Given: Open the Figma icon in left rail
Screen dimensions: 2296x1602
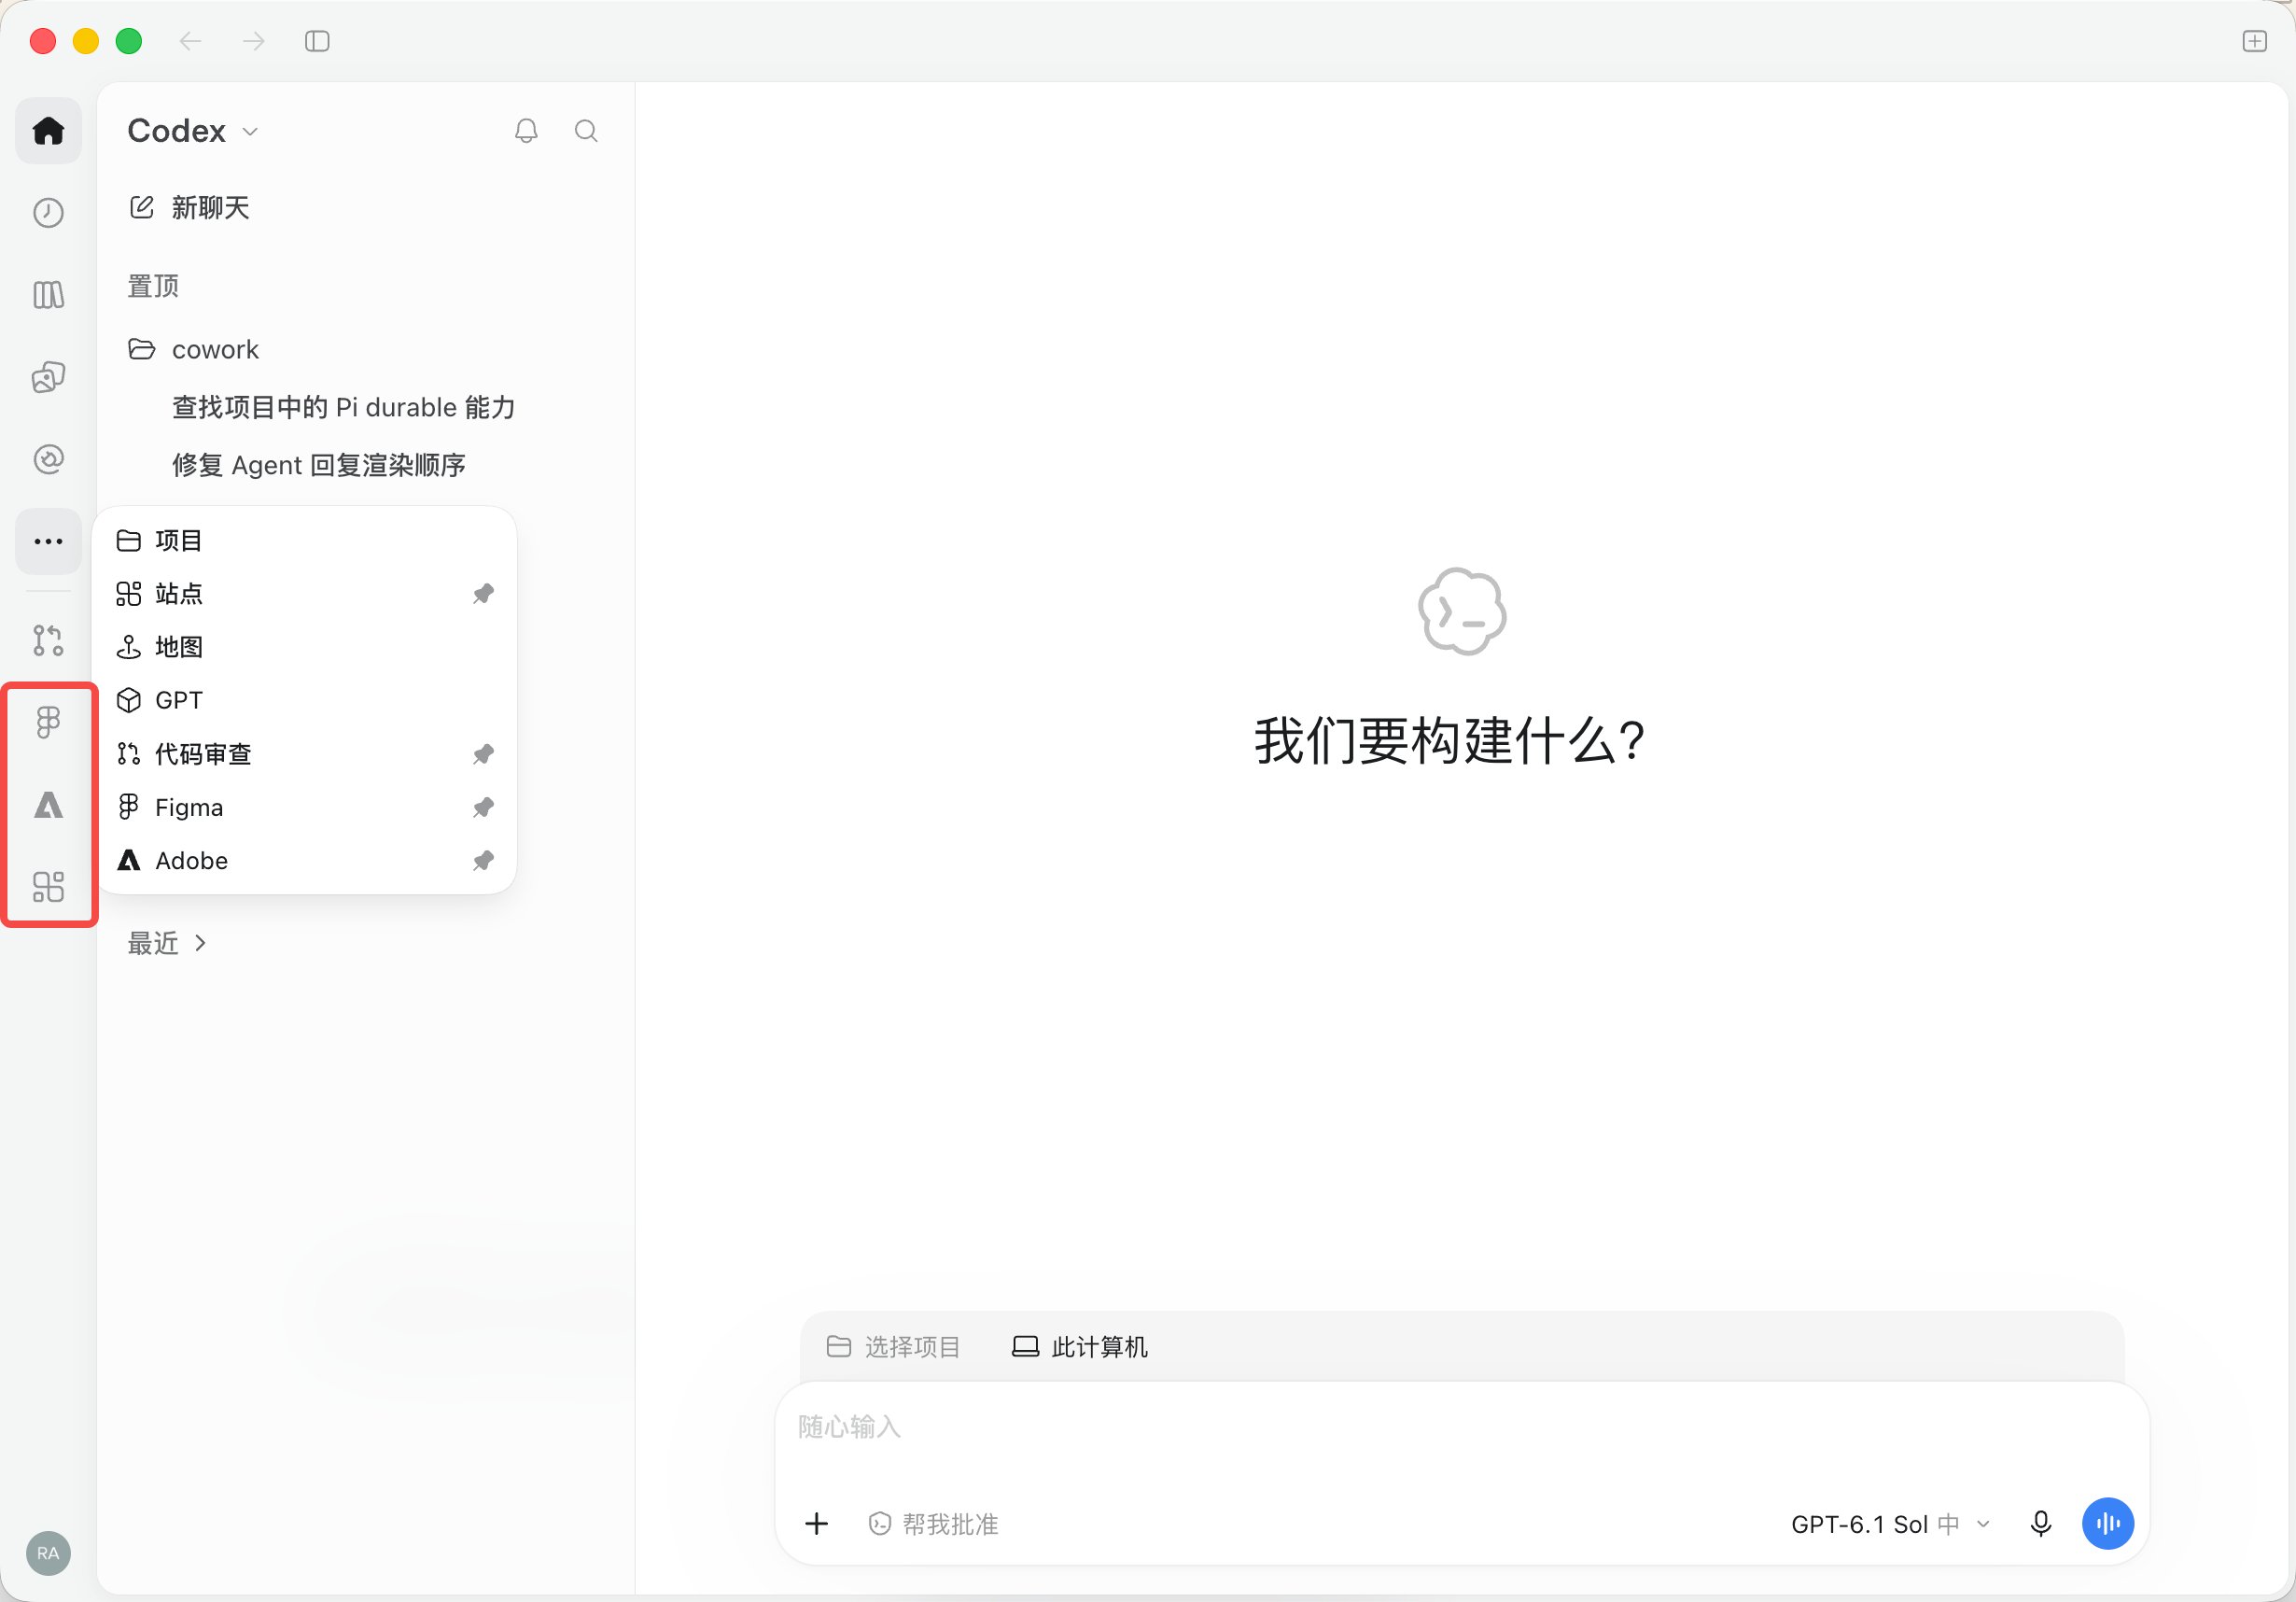Looking at the screenshot, I should pyautogui.click(x=48, y=722).
